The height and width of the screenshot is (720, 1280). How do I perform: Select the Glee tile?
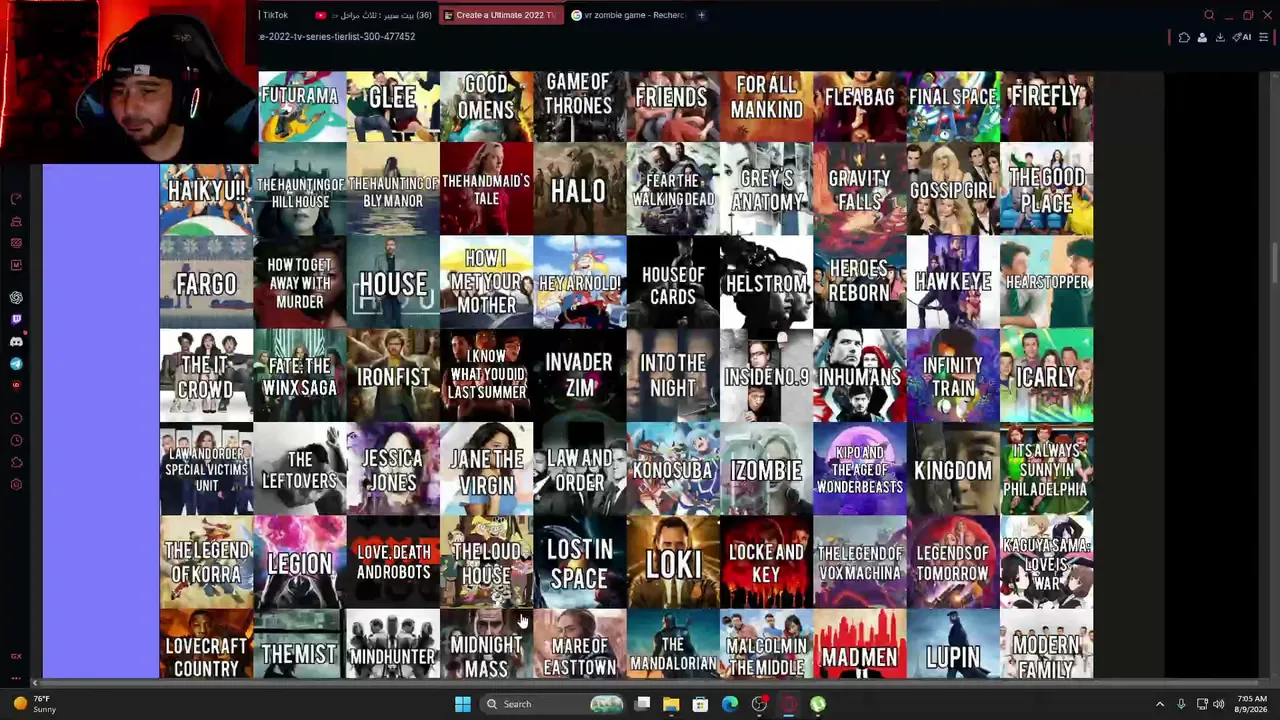pos(393,106)
